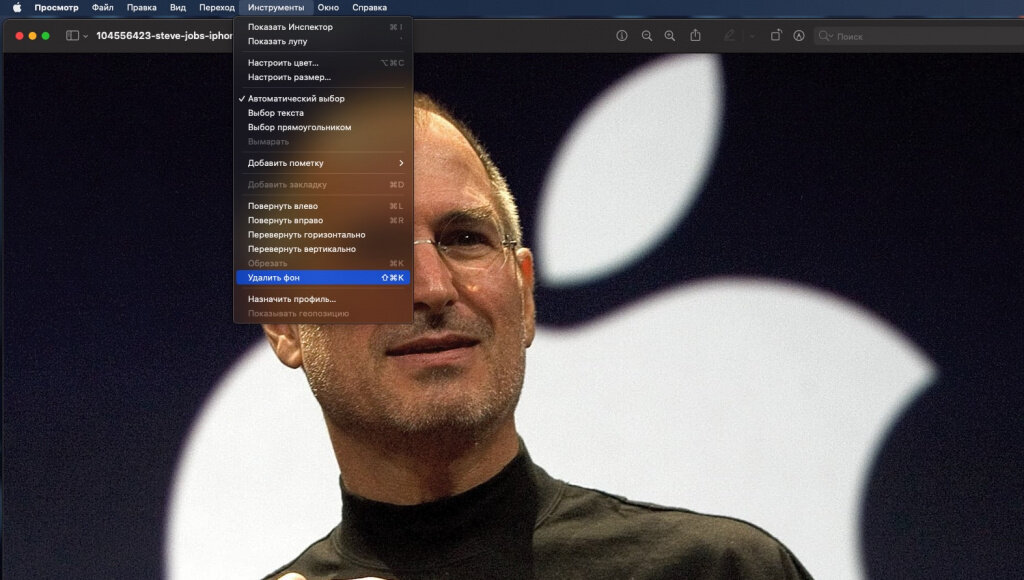Image resolution: width=1024 pixels, height=580 pixels.
Task: Open the Apple menu
Action: pyautogui.click(x=17, y=8)
